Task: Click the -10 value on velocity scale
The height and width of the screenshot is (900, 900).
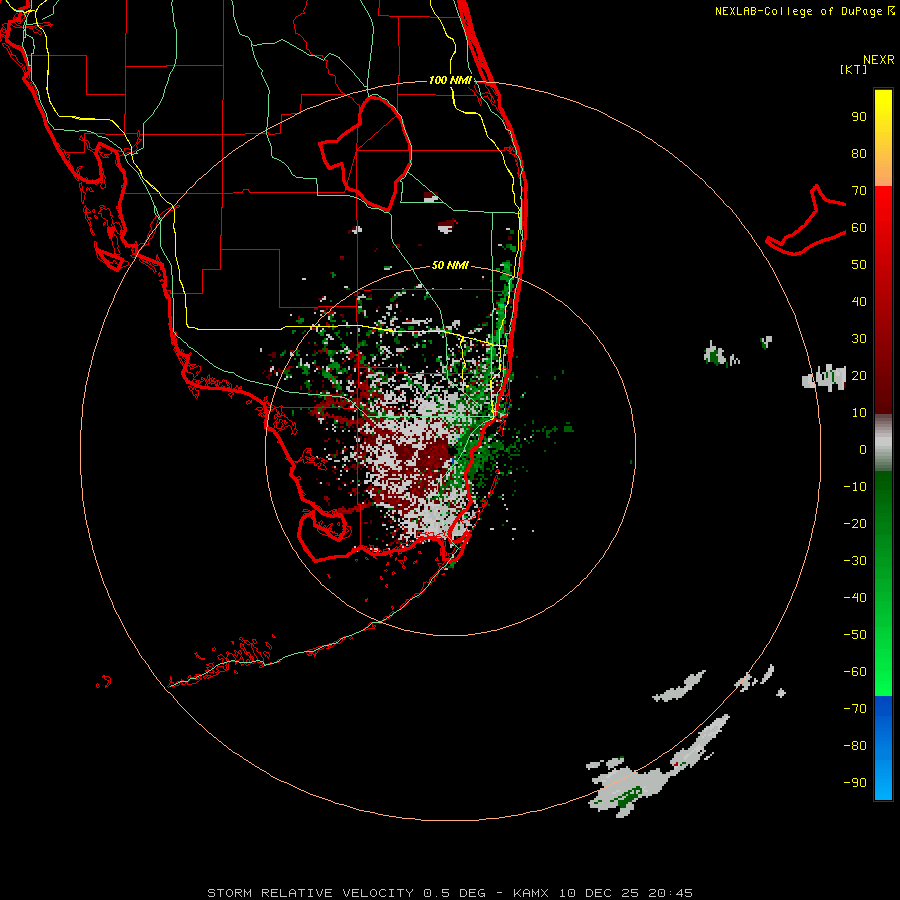Action: point(855,487)
